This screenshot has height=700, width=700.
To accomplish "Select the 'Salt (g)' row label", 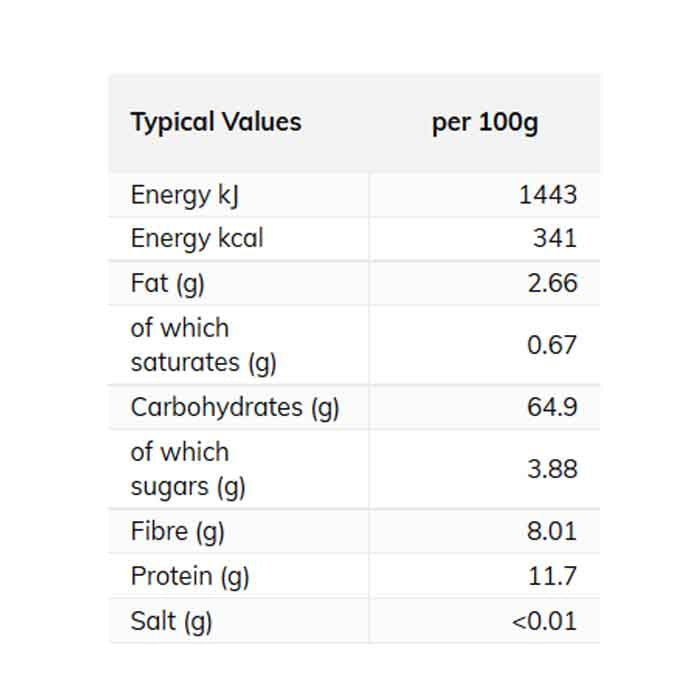I will (x=171, y=621).
